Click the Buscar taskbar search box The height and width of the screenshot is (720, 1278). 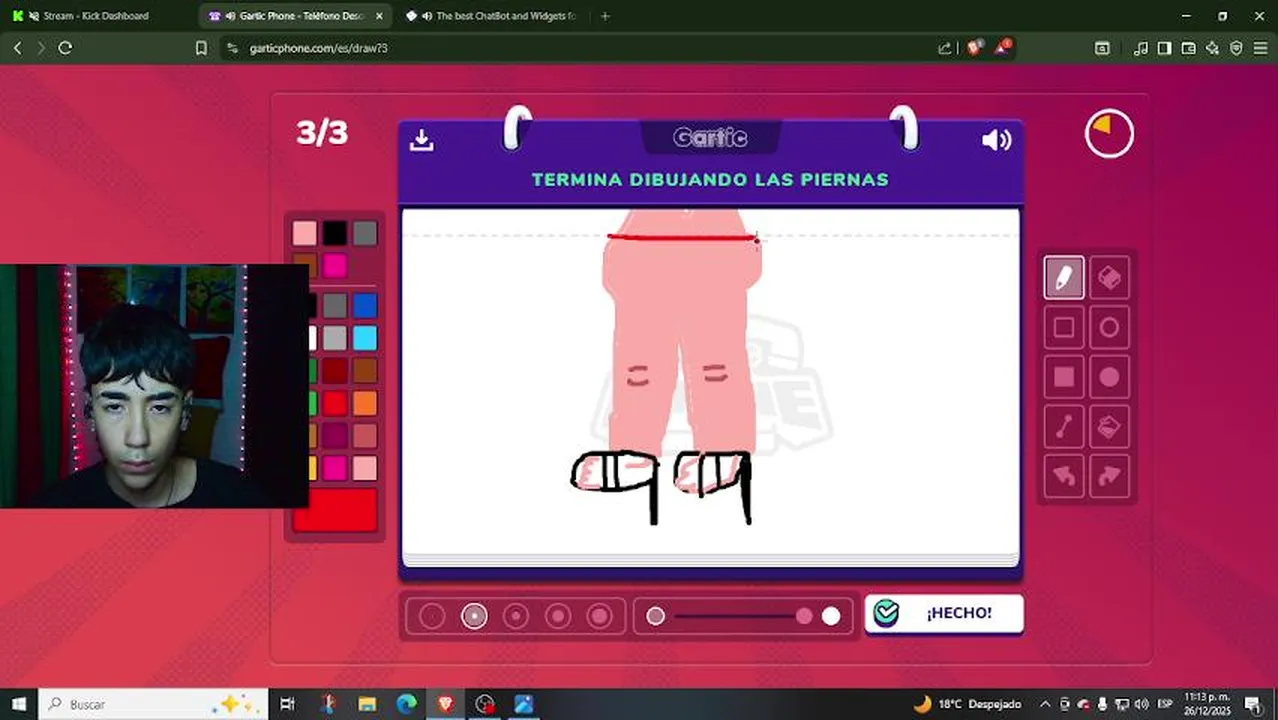pos(153,704)
